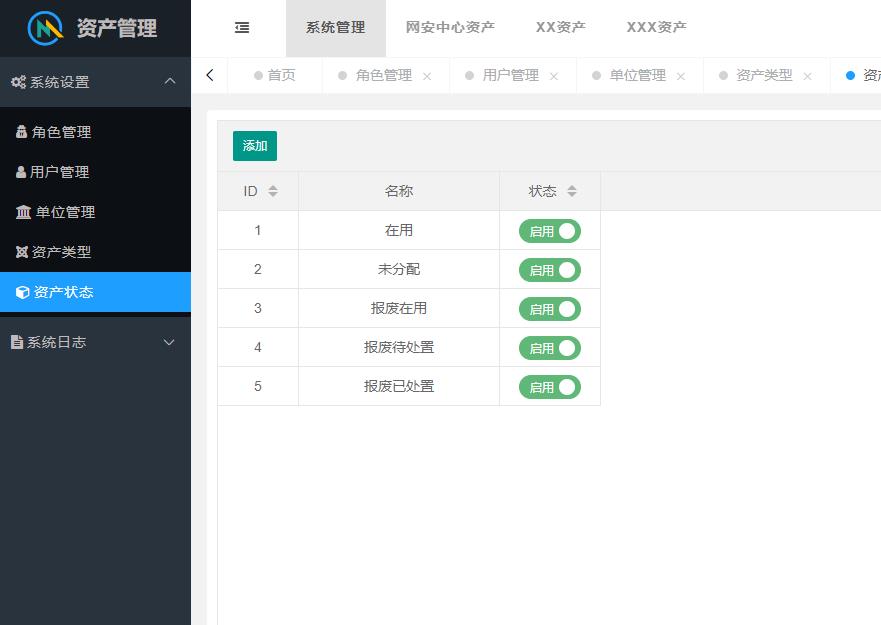Switch off the 报废已处置 status
Screen dimensions: 881x625
[549, 387]
